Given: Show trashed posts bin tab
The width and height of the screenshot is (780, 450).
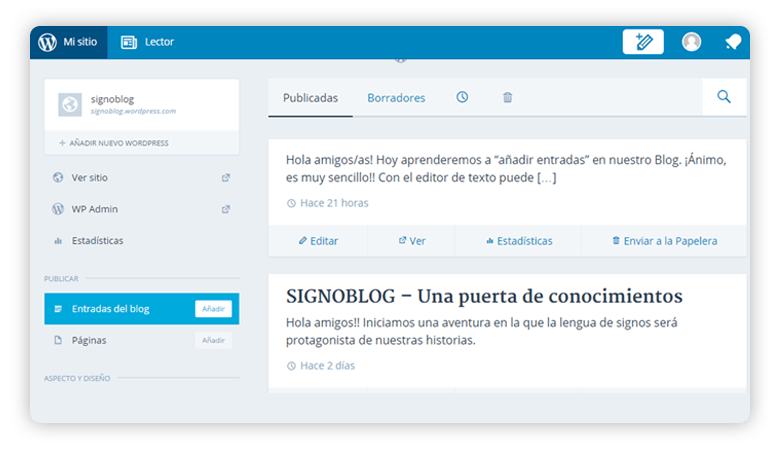Looking at the screenshot, I should 507,97.
